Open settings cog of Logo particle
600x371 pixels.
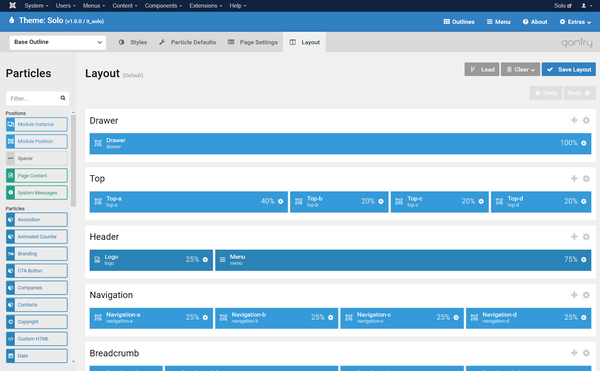tap(205, 260)
